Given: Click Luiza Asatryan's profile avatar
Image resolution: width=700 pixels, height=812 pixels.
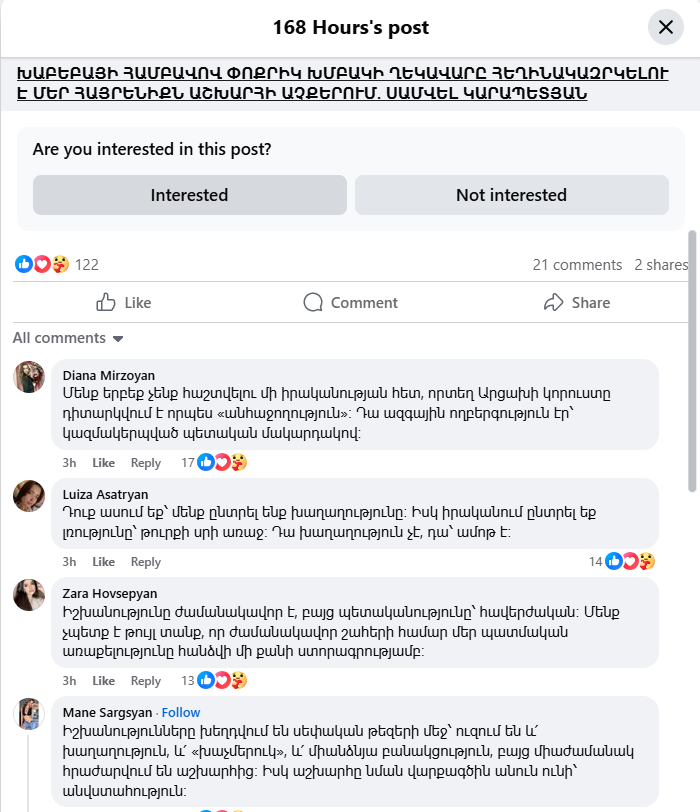Looking at the screenshot, I should pyautogui.click(x=29, y=495).
